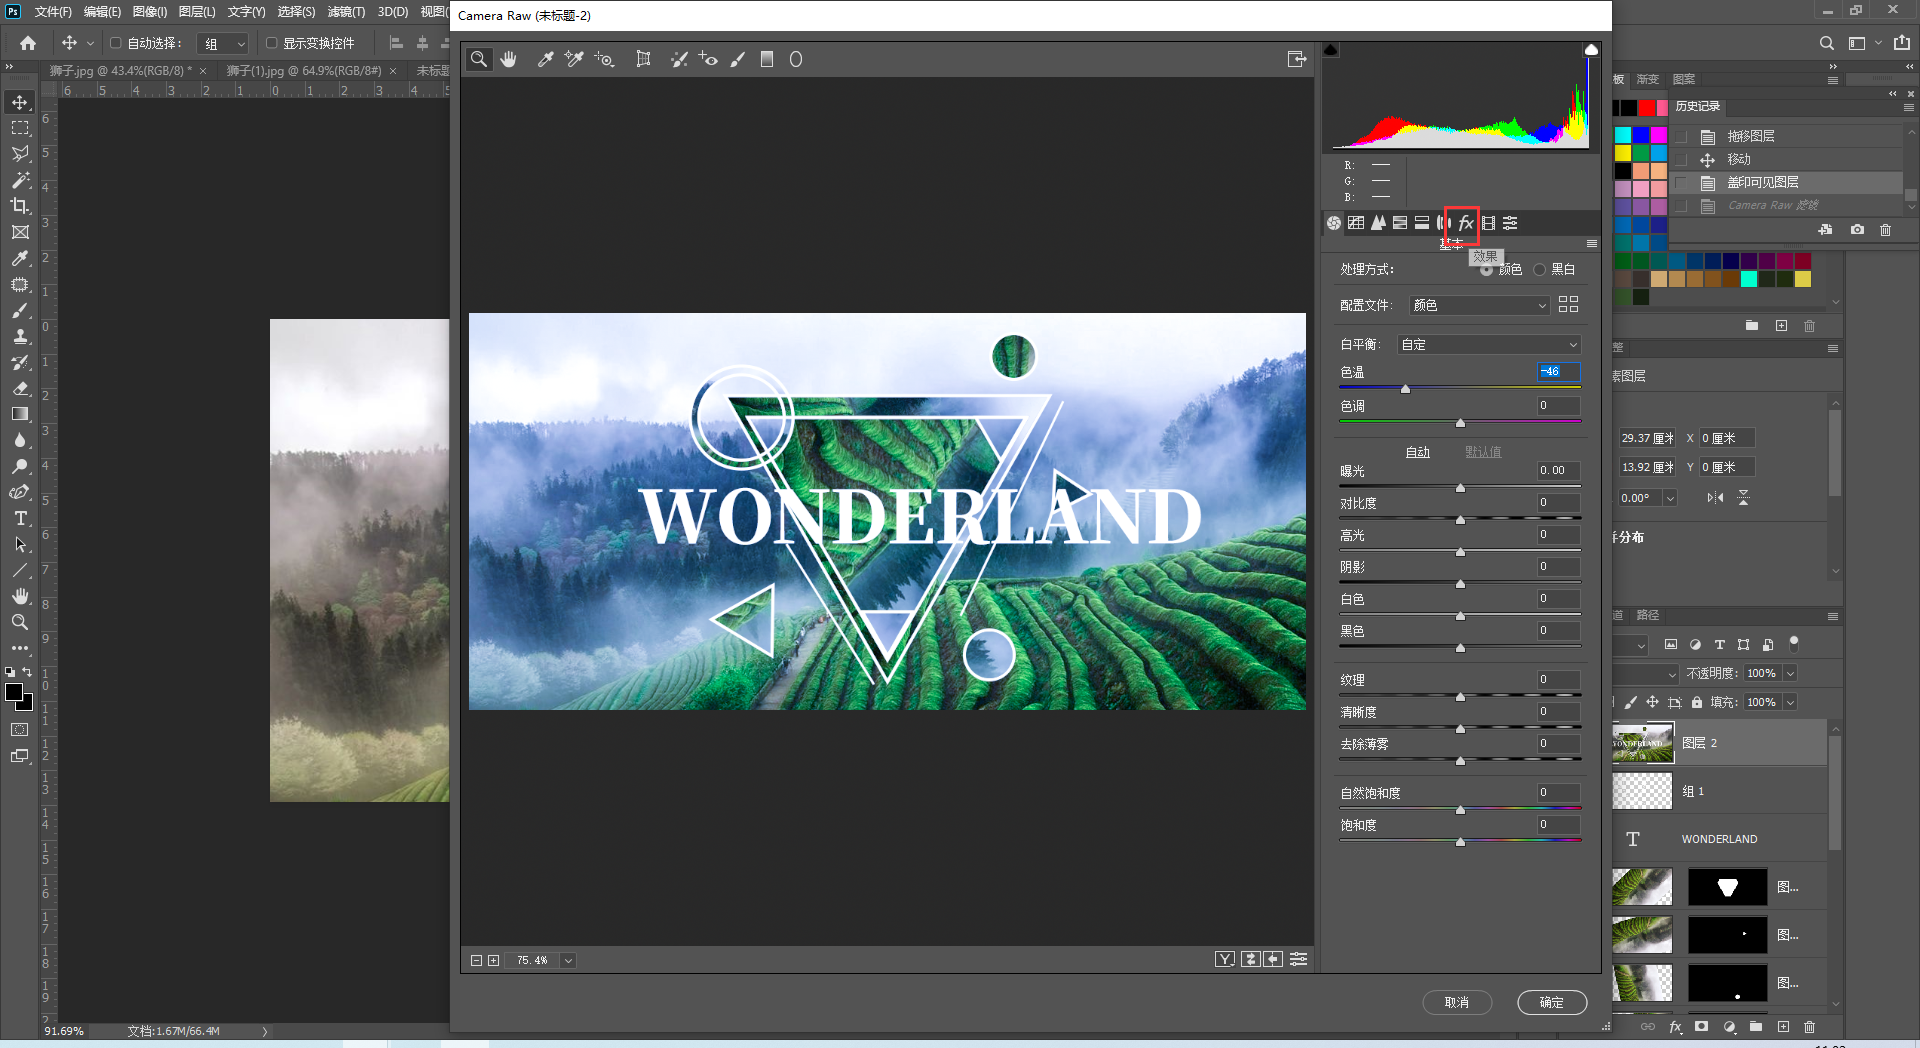Swap before and after settings icon
Image resolution: width=1920 pixels, height=1048 pixels.
coord(1250,960)
